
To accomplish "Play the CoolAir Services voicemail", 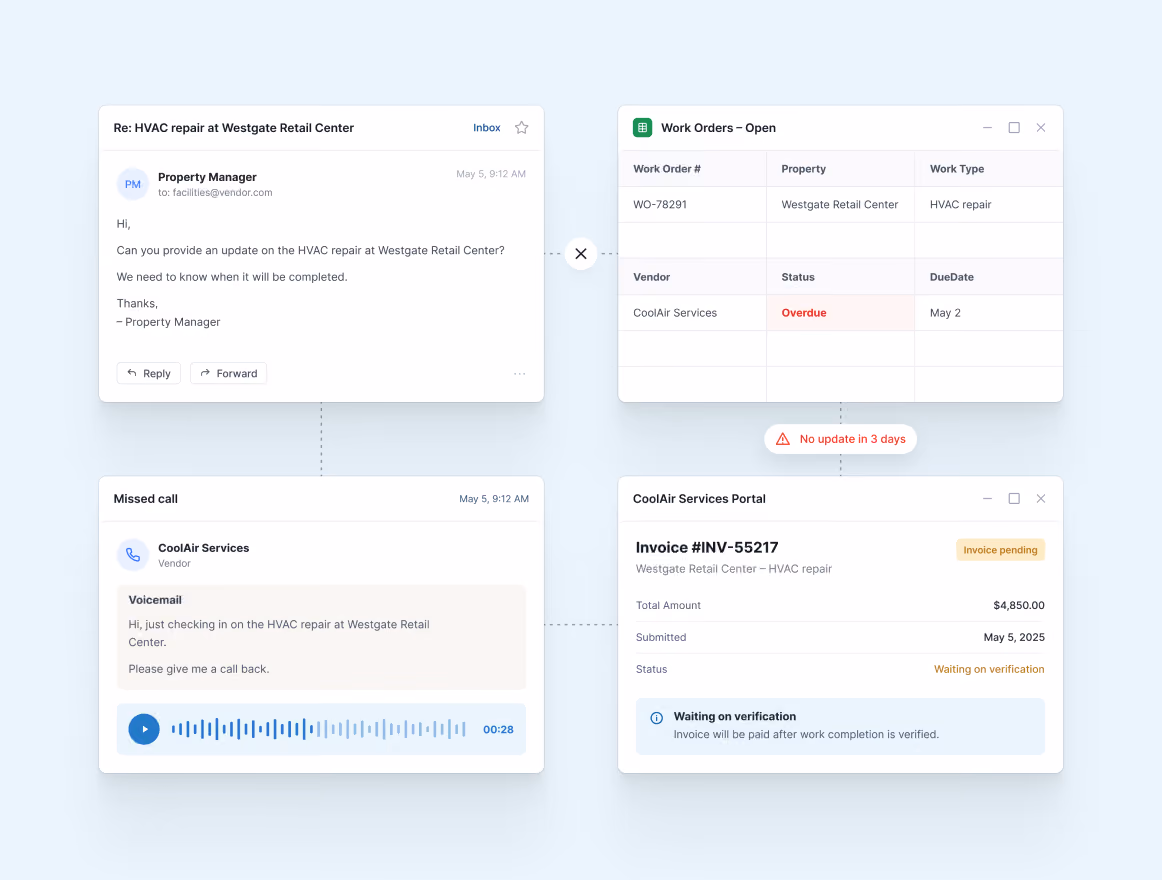I will [144, 729].
